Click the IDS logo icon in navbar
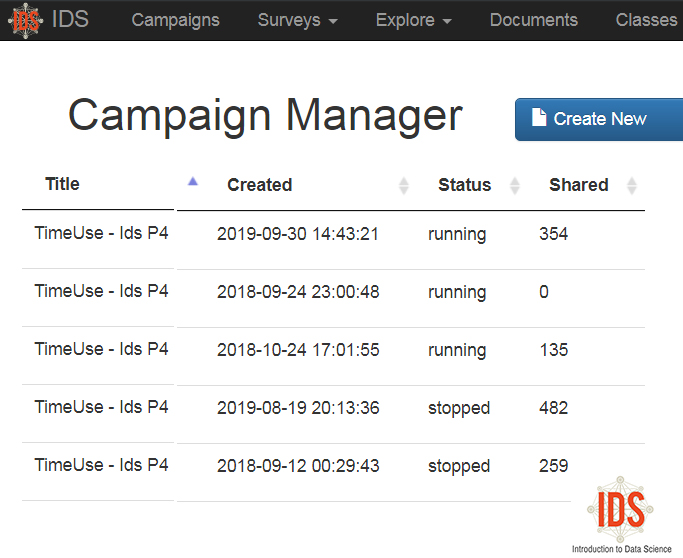The width and height of the screenshot is (683, 558). 27,20
